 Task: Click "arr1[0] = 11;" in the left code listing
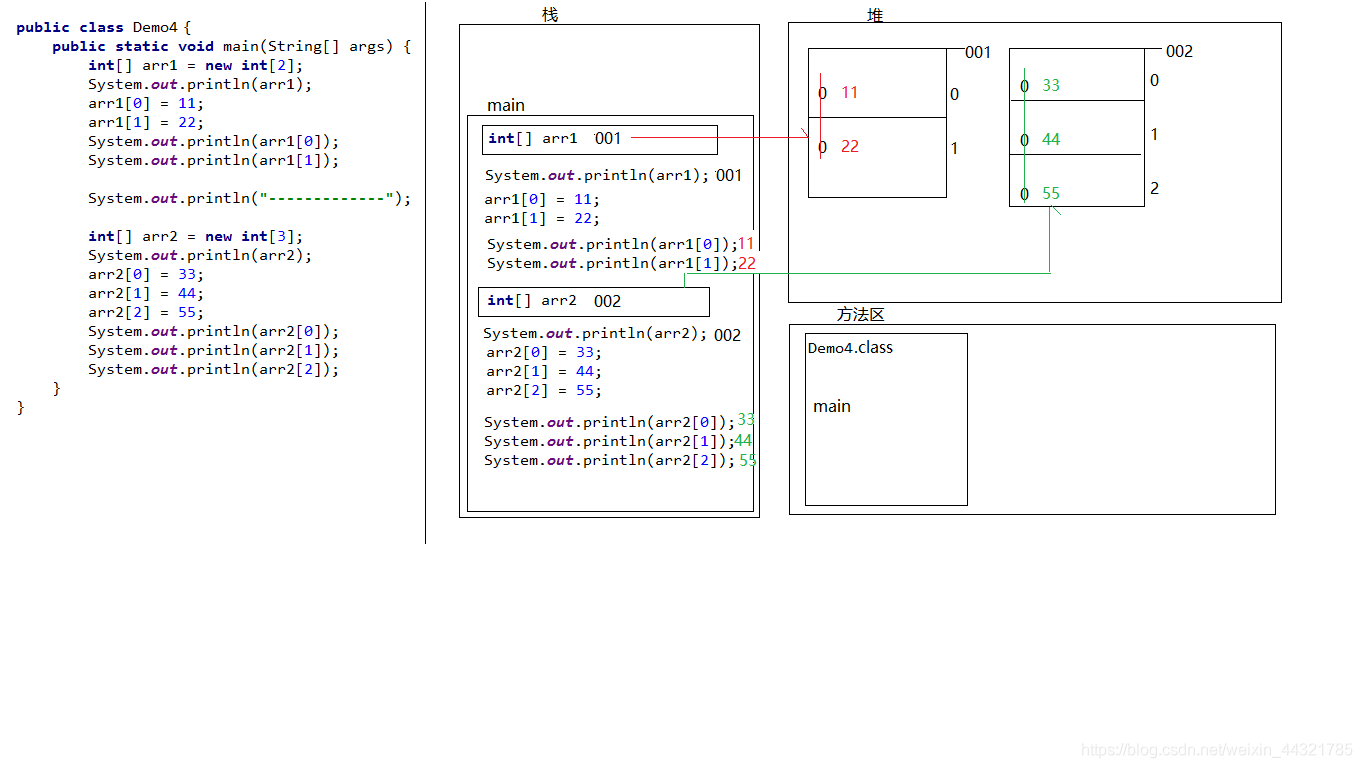(x=146, y=103)
